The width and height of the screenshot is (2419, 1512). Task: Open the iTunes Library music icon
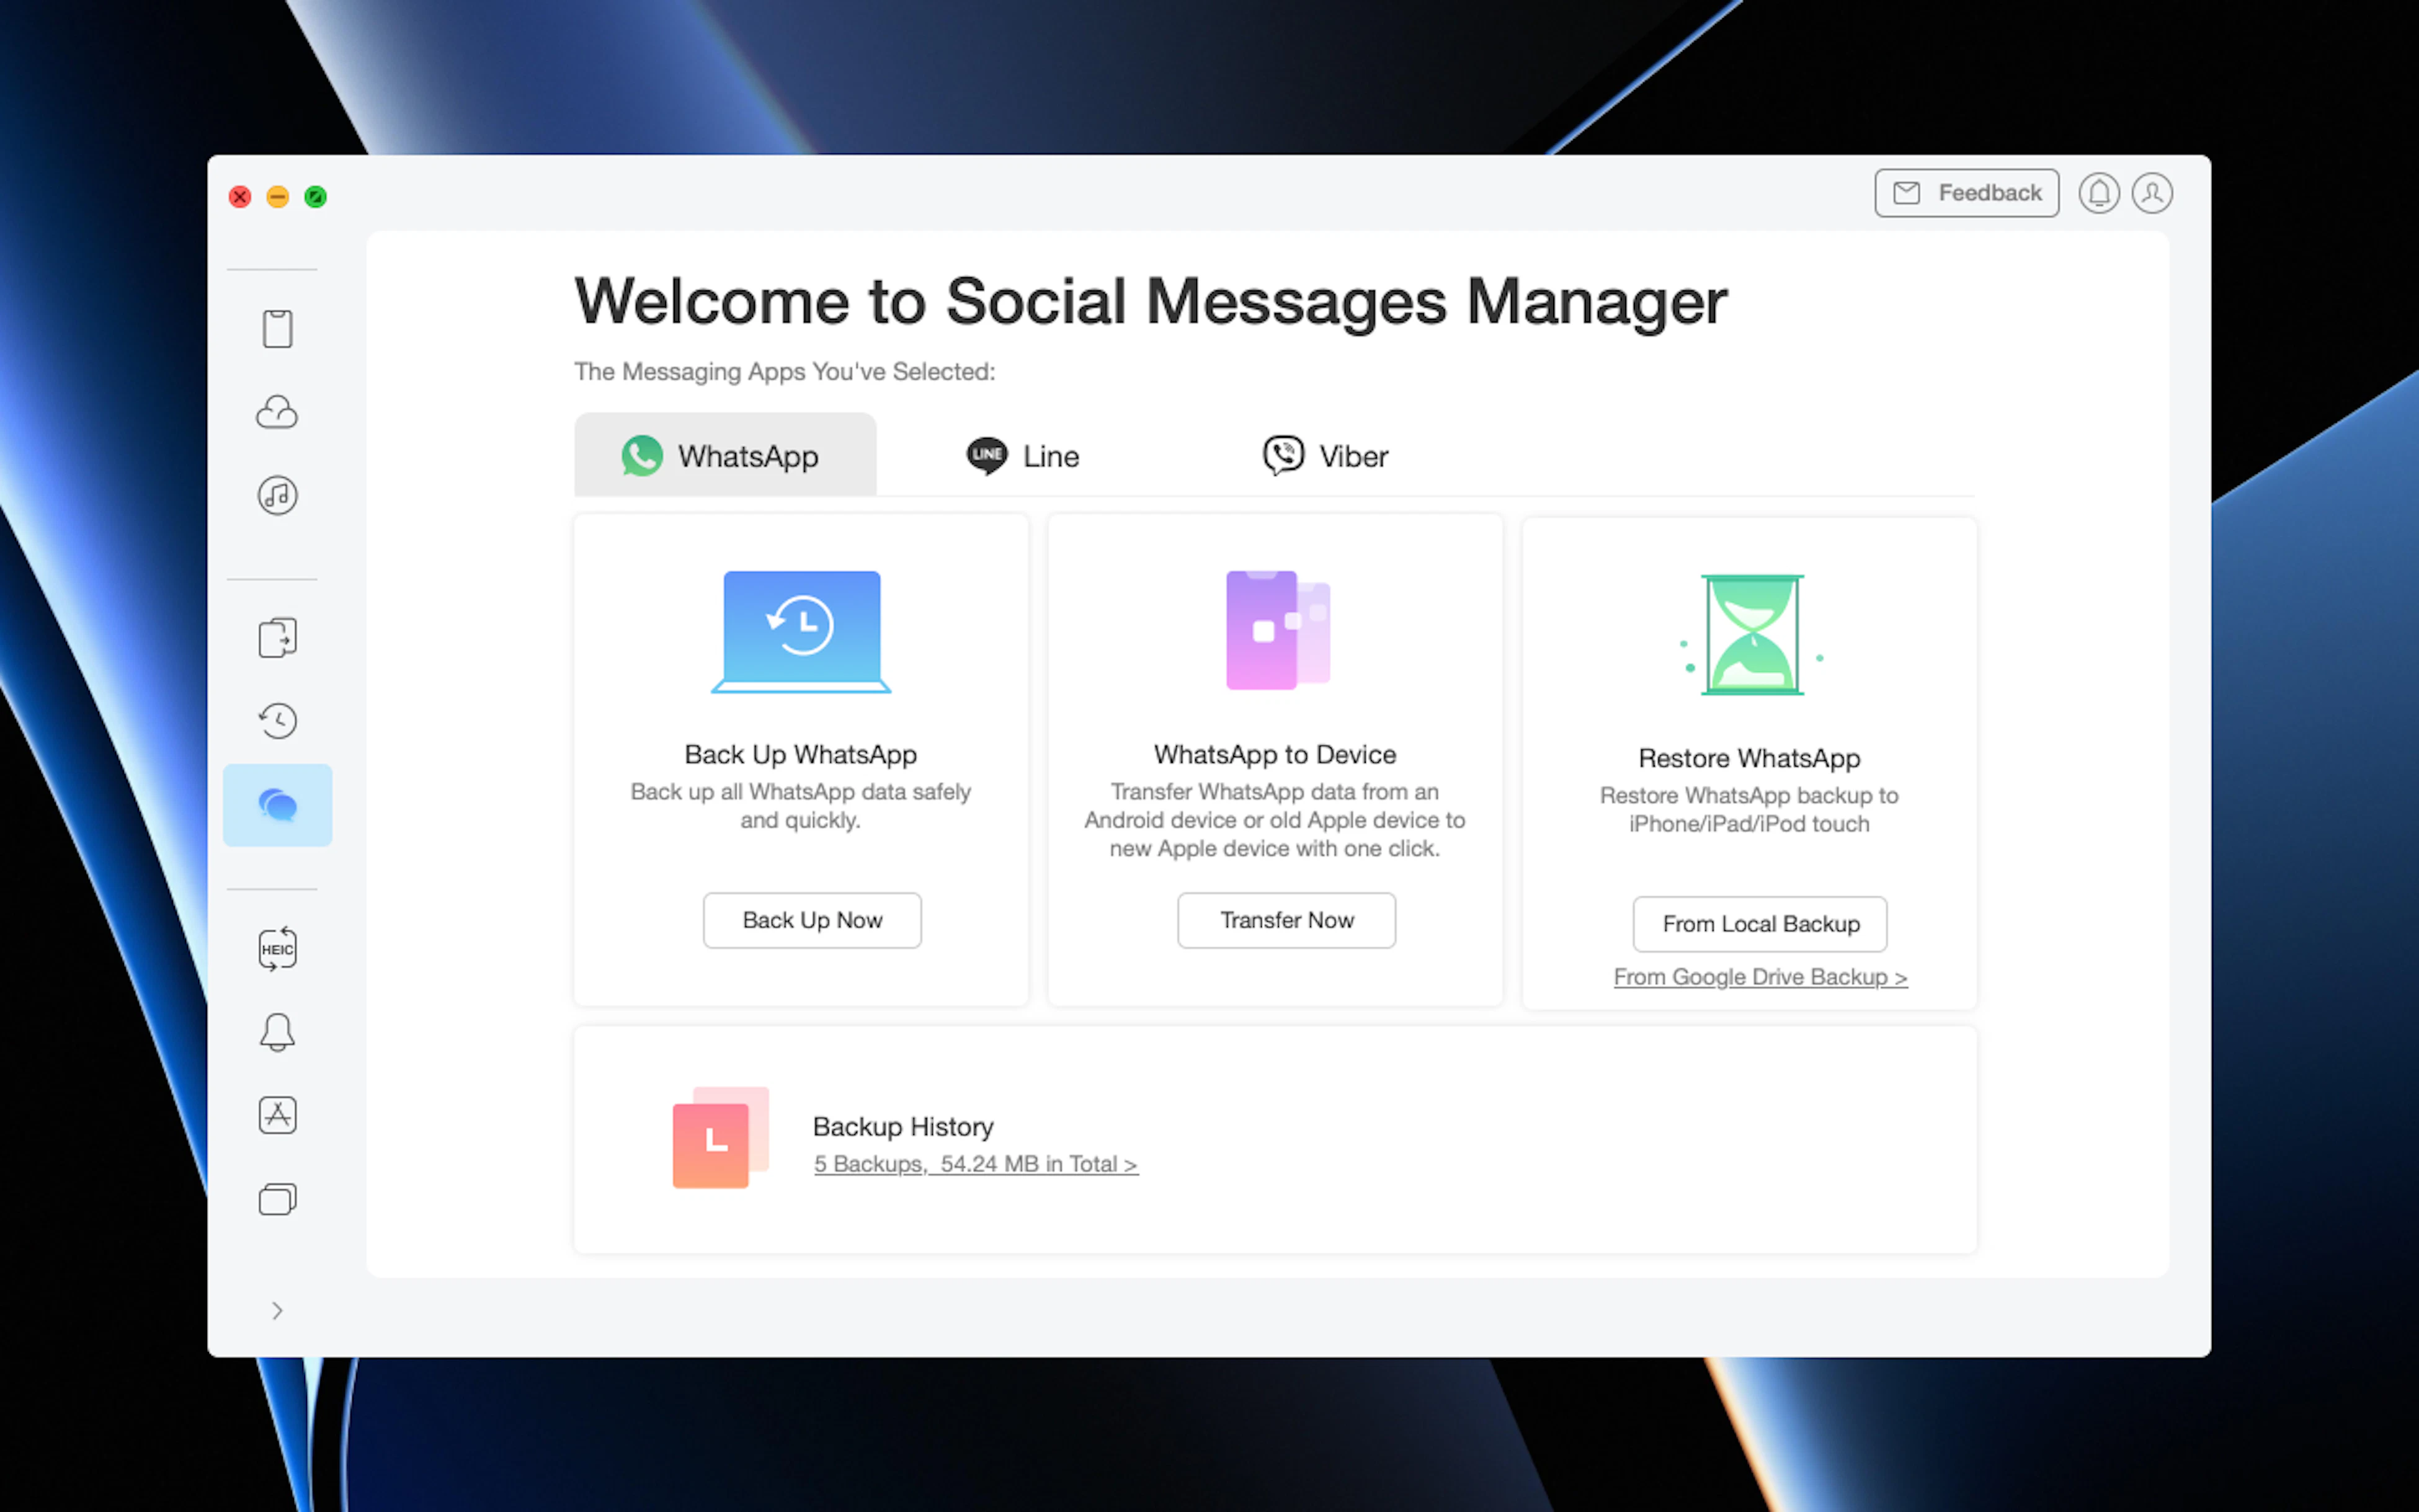[277, 495]
